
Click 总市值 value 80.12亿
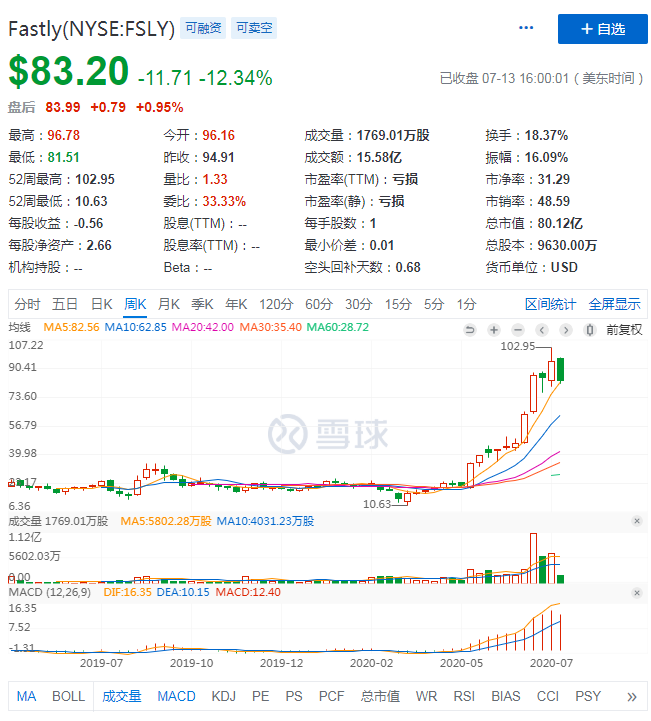(560, 224)
